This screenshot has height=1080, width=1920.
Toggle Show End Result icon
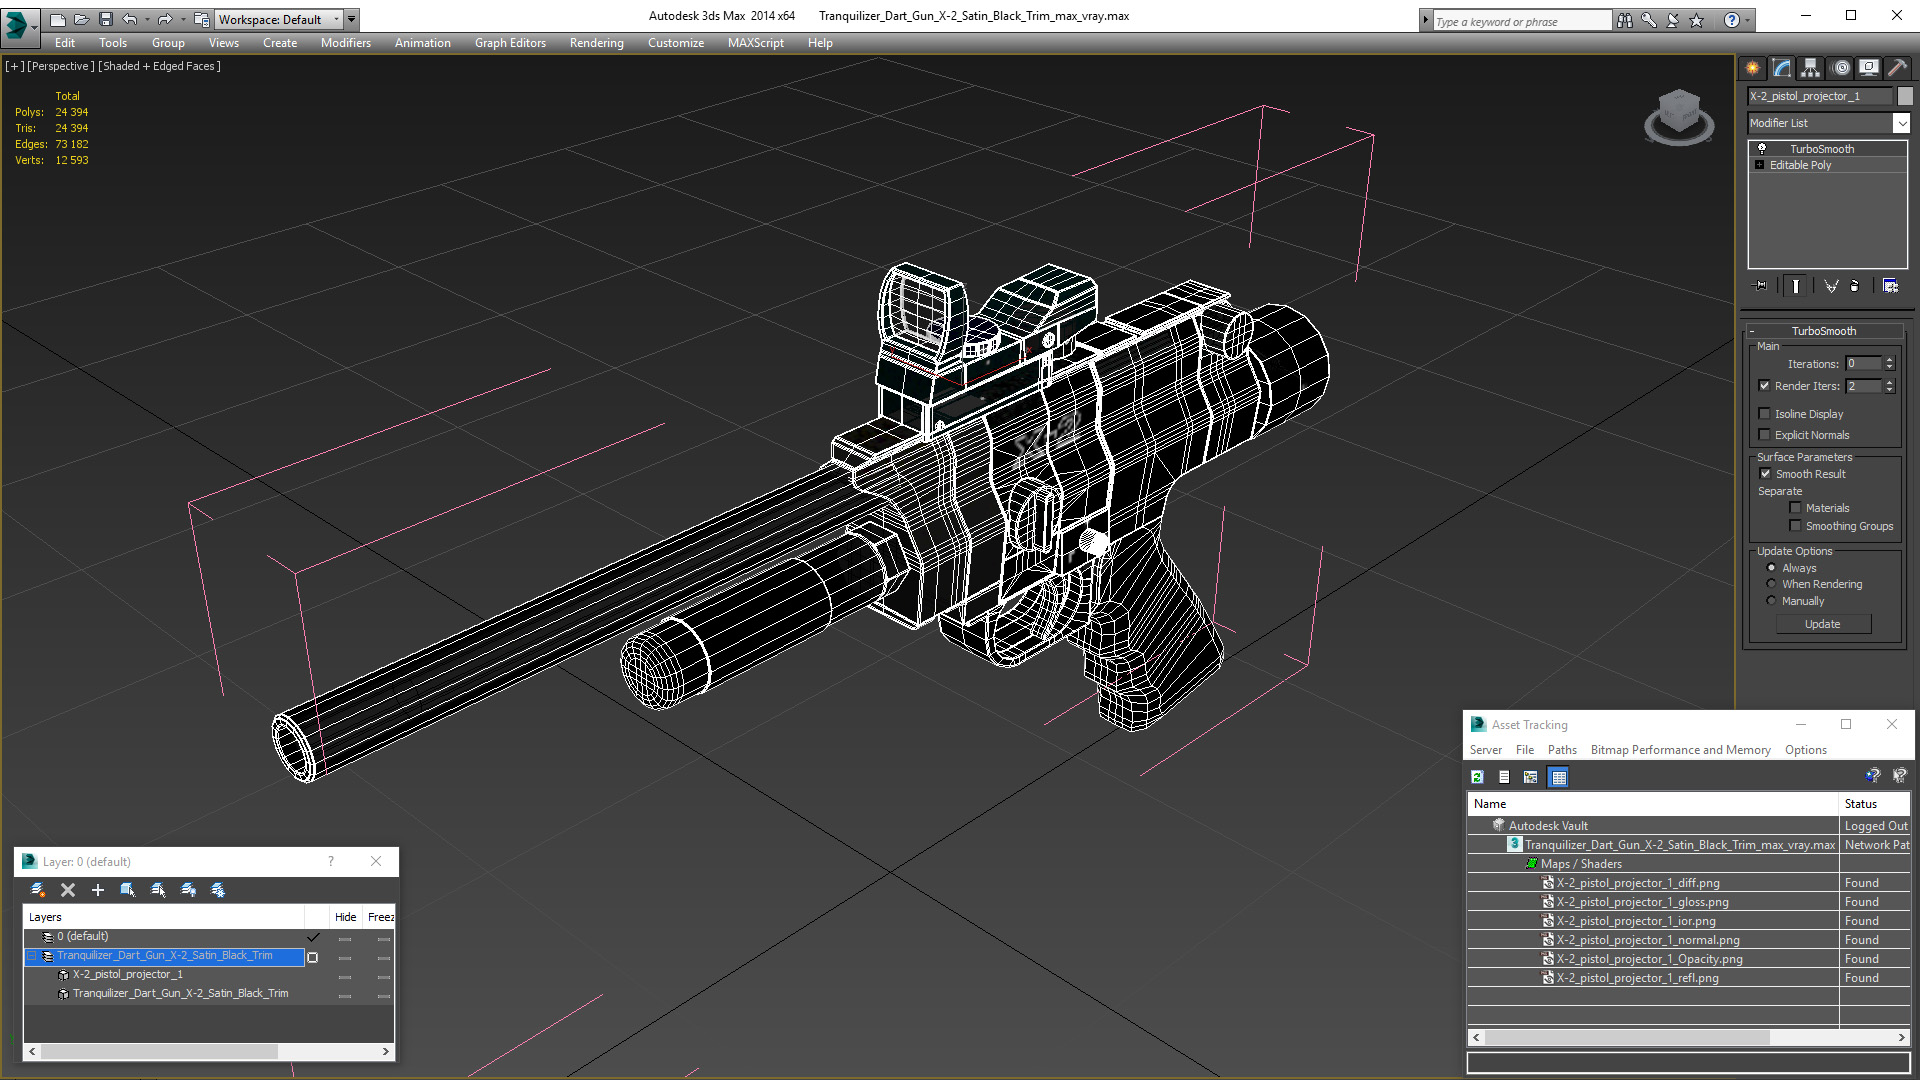click(1796, 286)
